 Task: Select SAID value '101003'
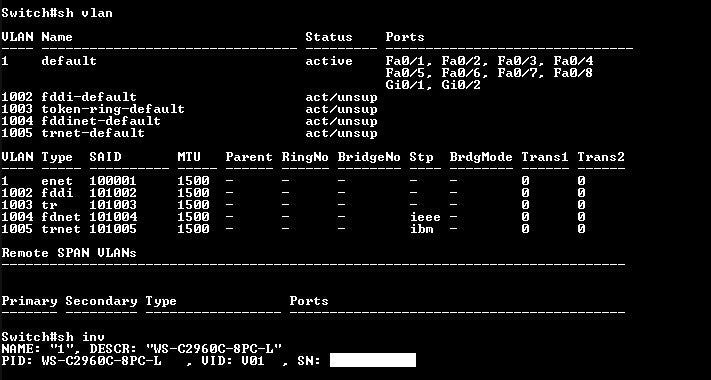coord(112,205)
